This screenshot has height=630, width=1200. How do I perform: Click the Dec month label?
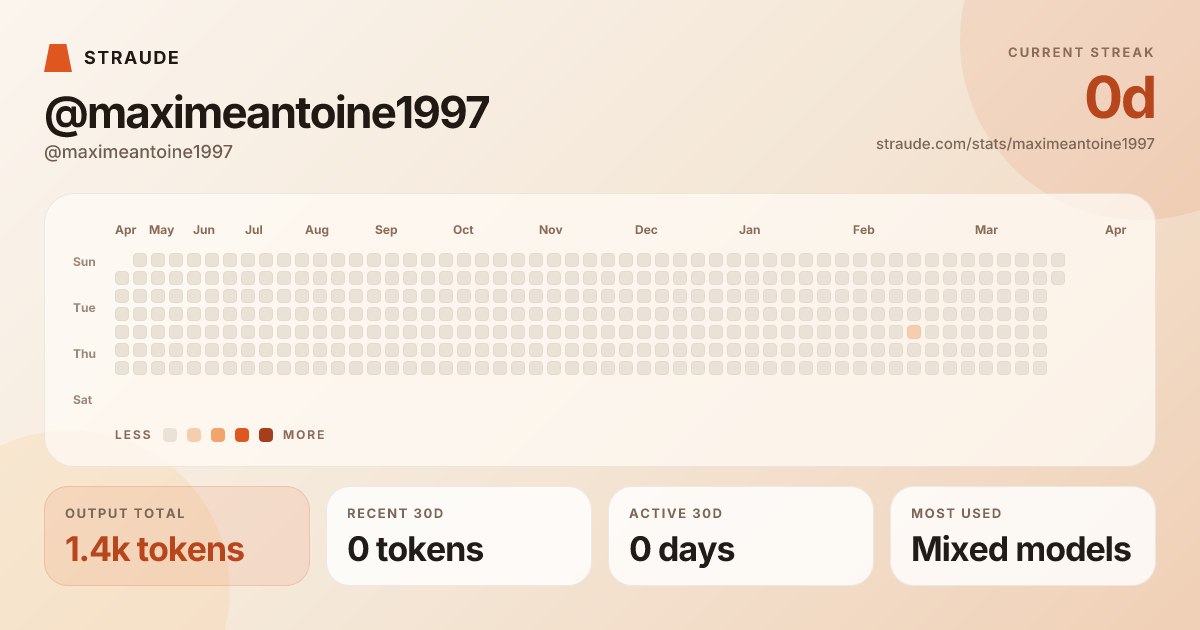click(646, 230)
